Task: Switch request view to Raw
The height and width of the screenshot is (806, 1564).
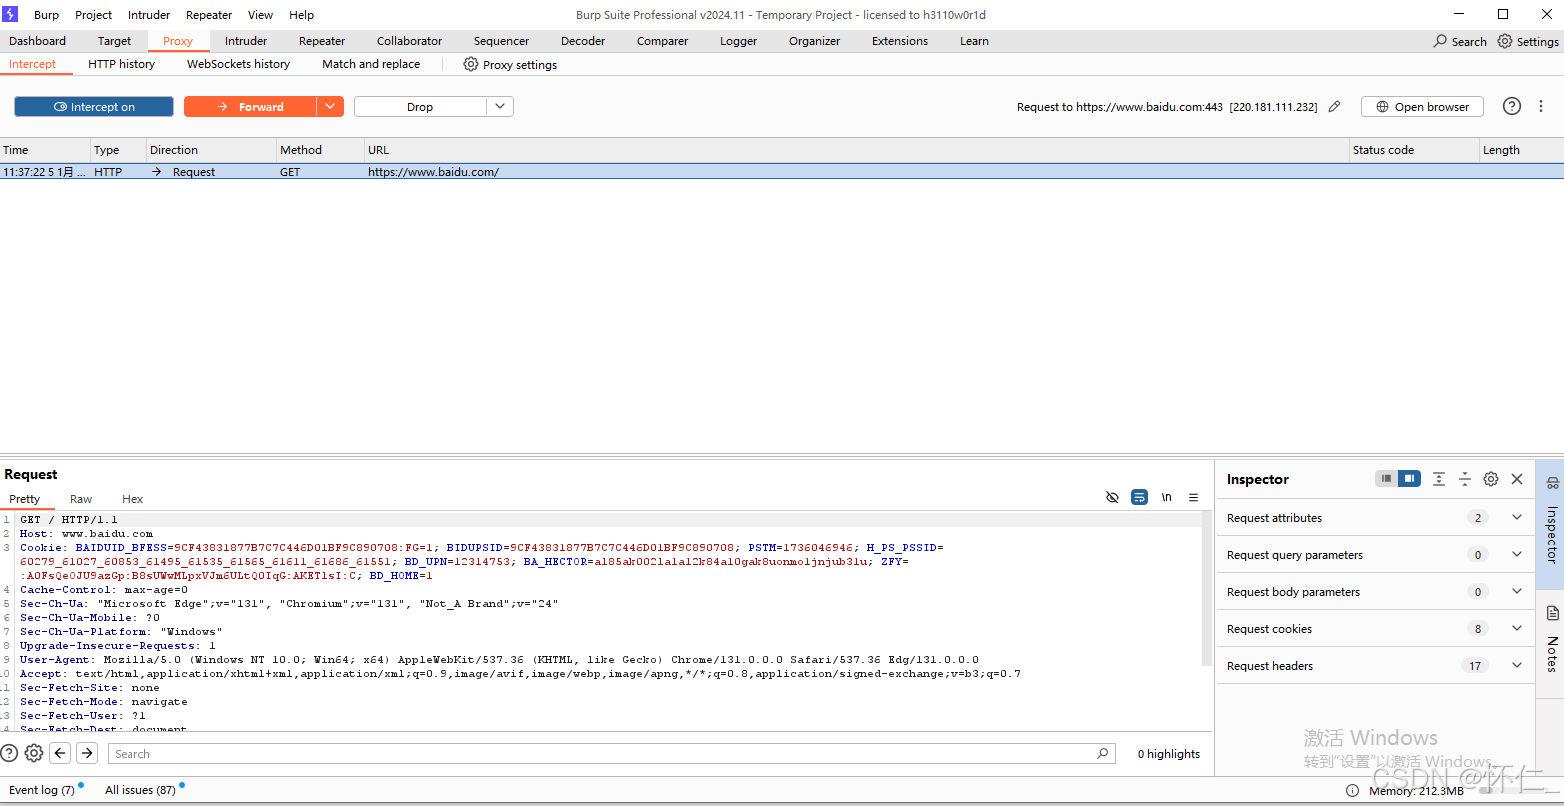Action: pyautogui.click(x=81, y=499)
